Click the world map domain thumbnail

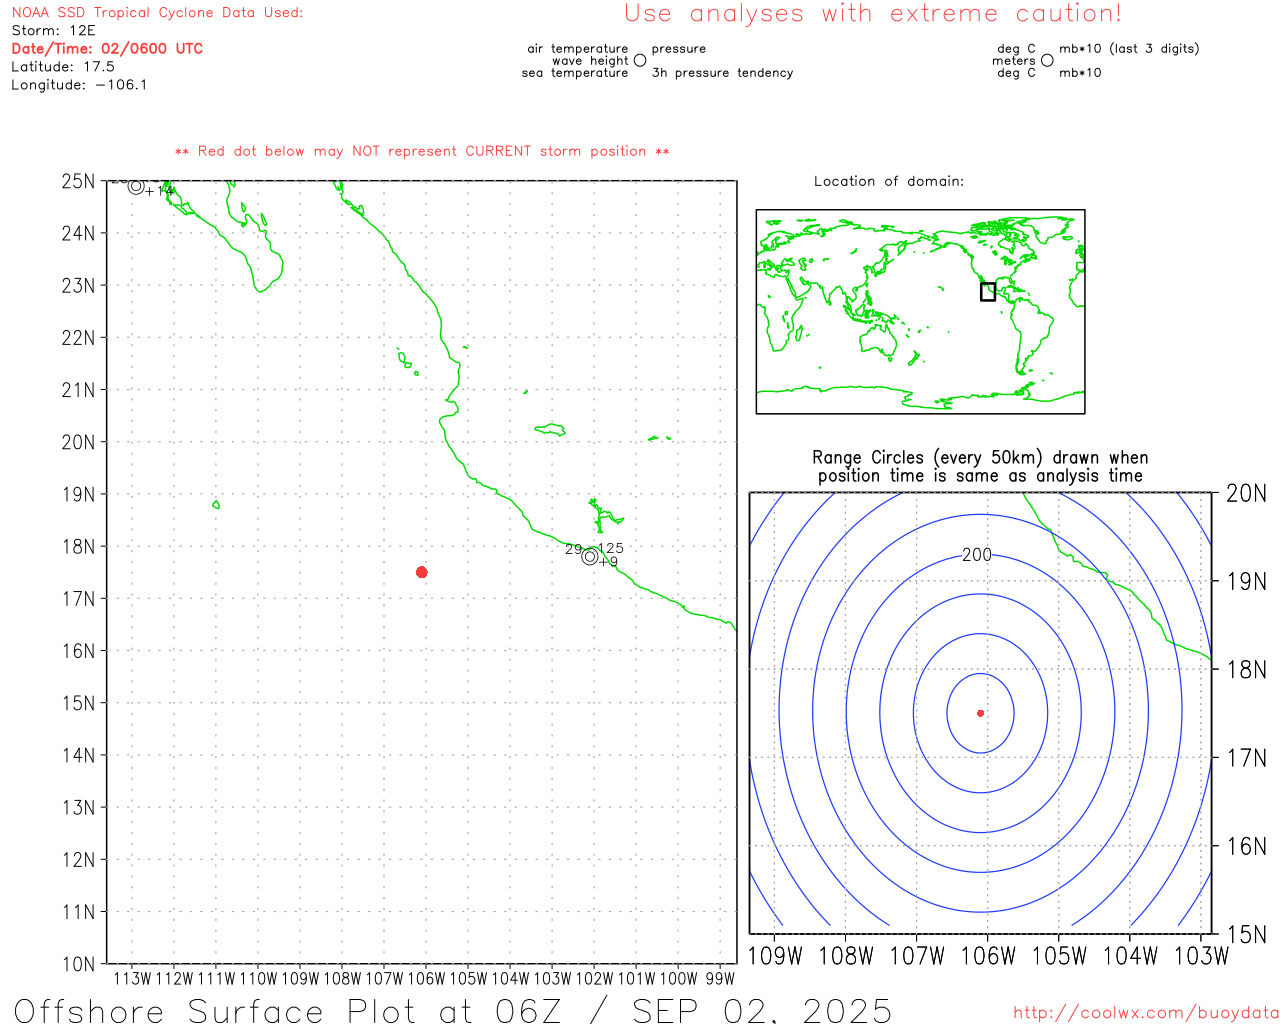pos(920,311)
